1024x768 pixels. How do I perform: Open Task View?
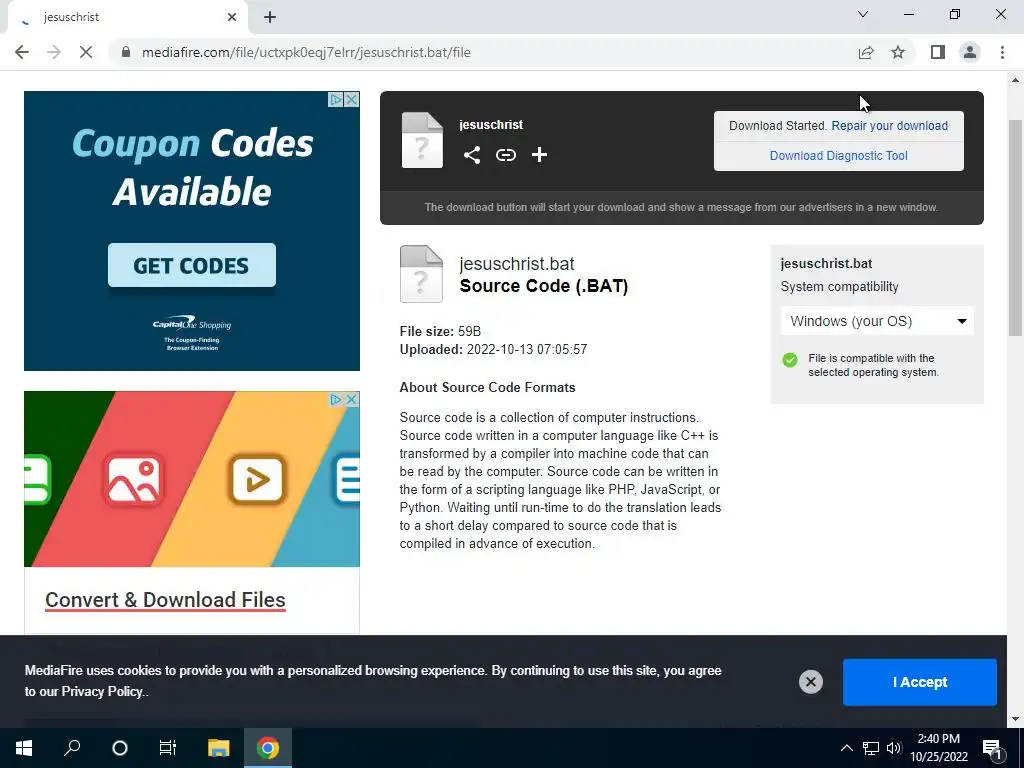[168, 748]
